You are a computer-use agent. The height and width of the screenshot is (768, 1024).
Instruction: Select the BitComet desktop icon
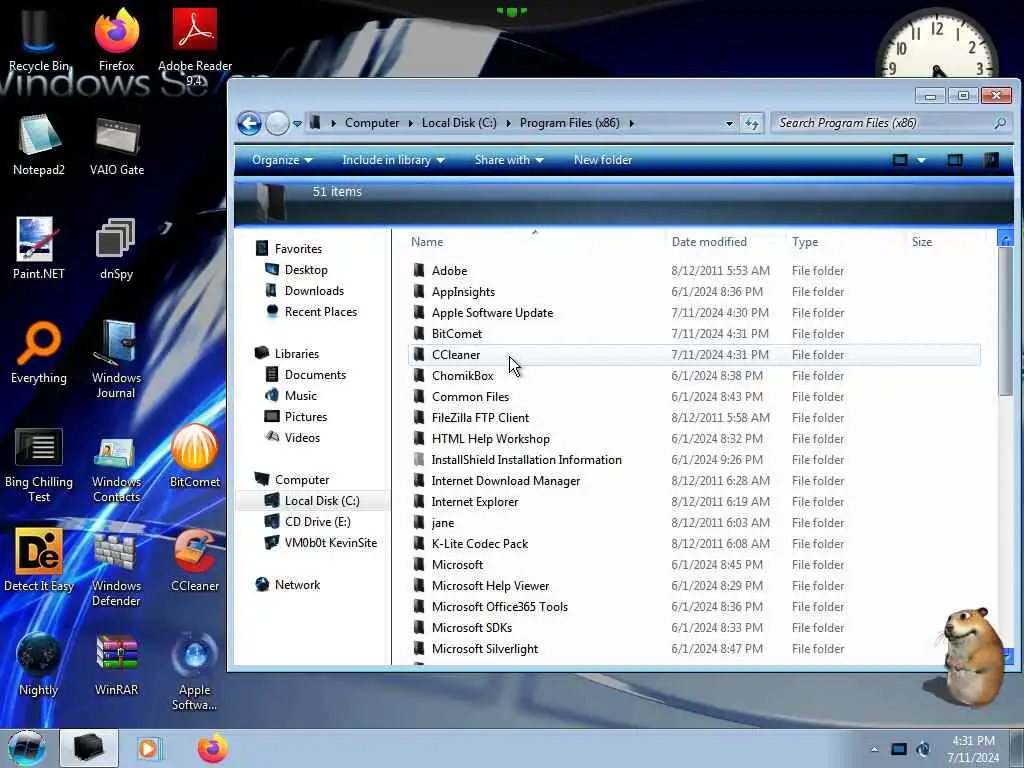[x=195, y=456]
